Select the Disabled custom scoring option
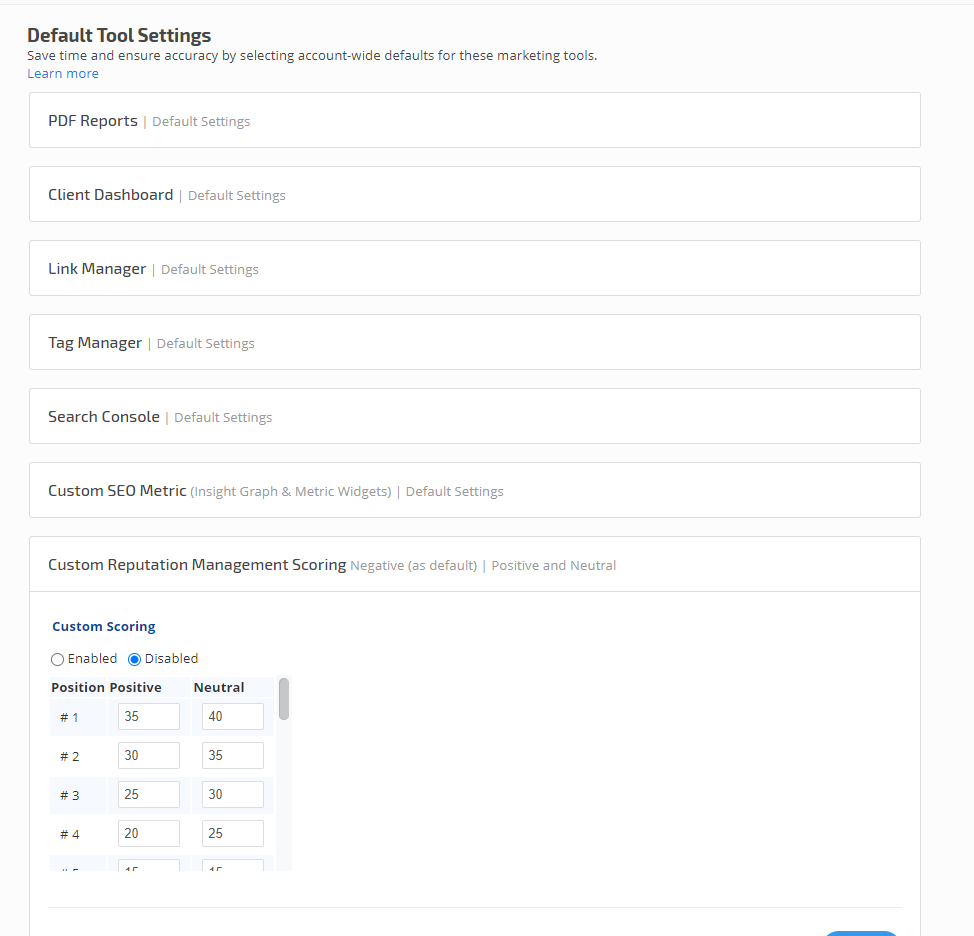 (x=135, y=659)
